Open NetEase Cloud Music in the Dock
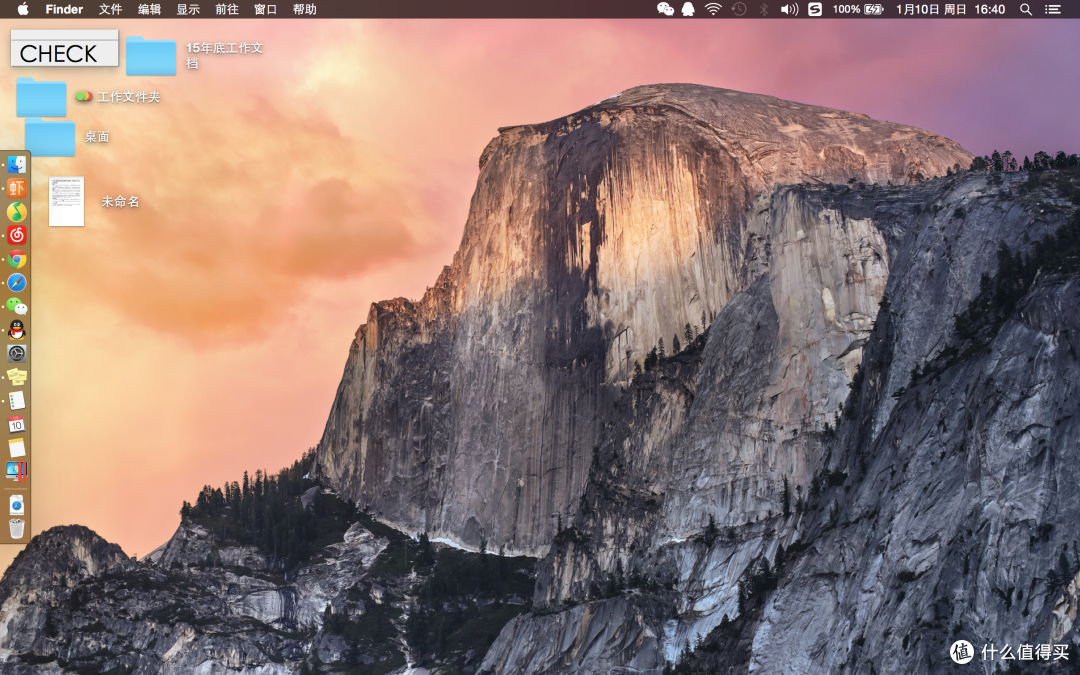Screen dimensions: 1080x675 tap(17, 235)
